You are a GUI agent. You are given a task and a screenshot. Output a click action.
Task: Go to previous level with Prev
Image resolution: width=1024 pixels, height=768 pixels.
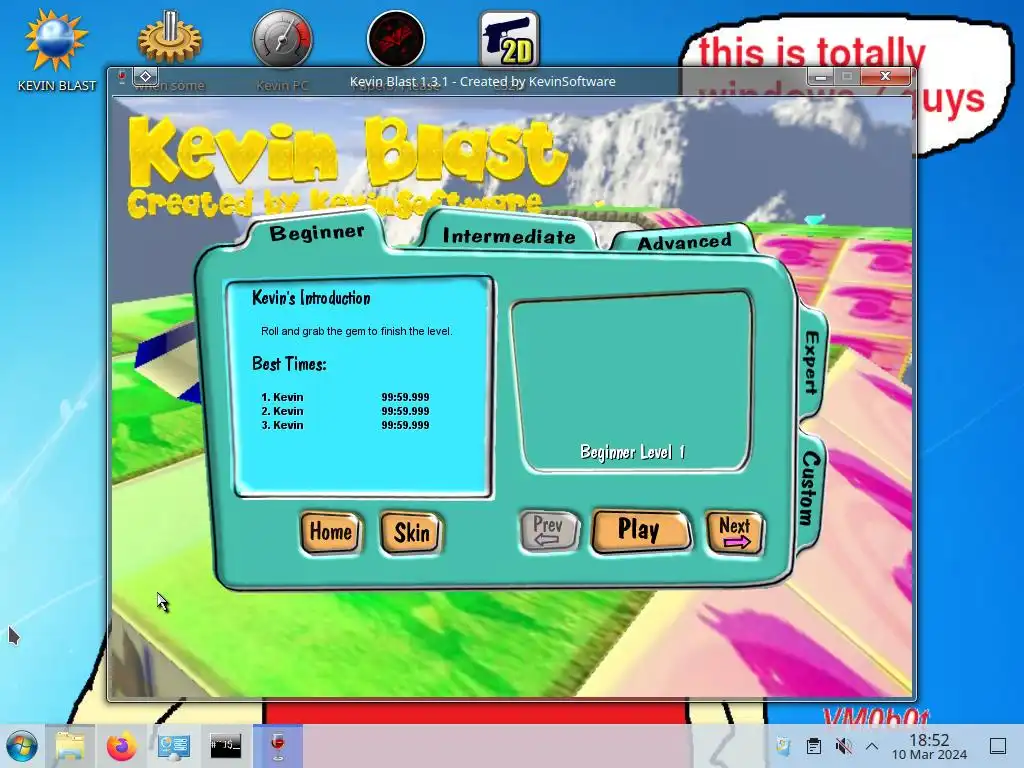549,531
